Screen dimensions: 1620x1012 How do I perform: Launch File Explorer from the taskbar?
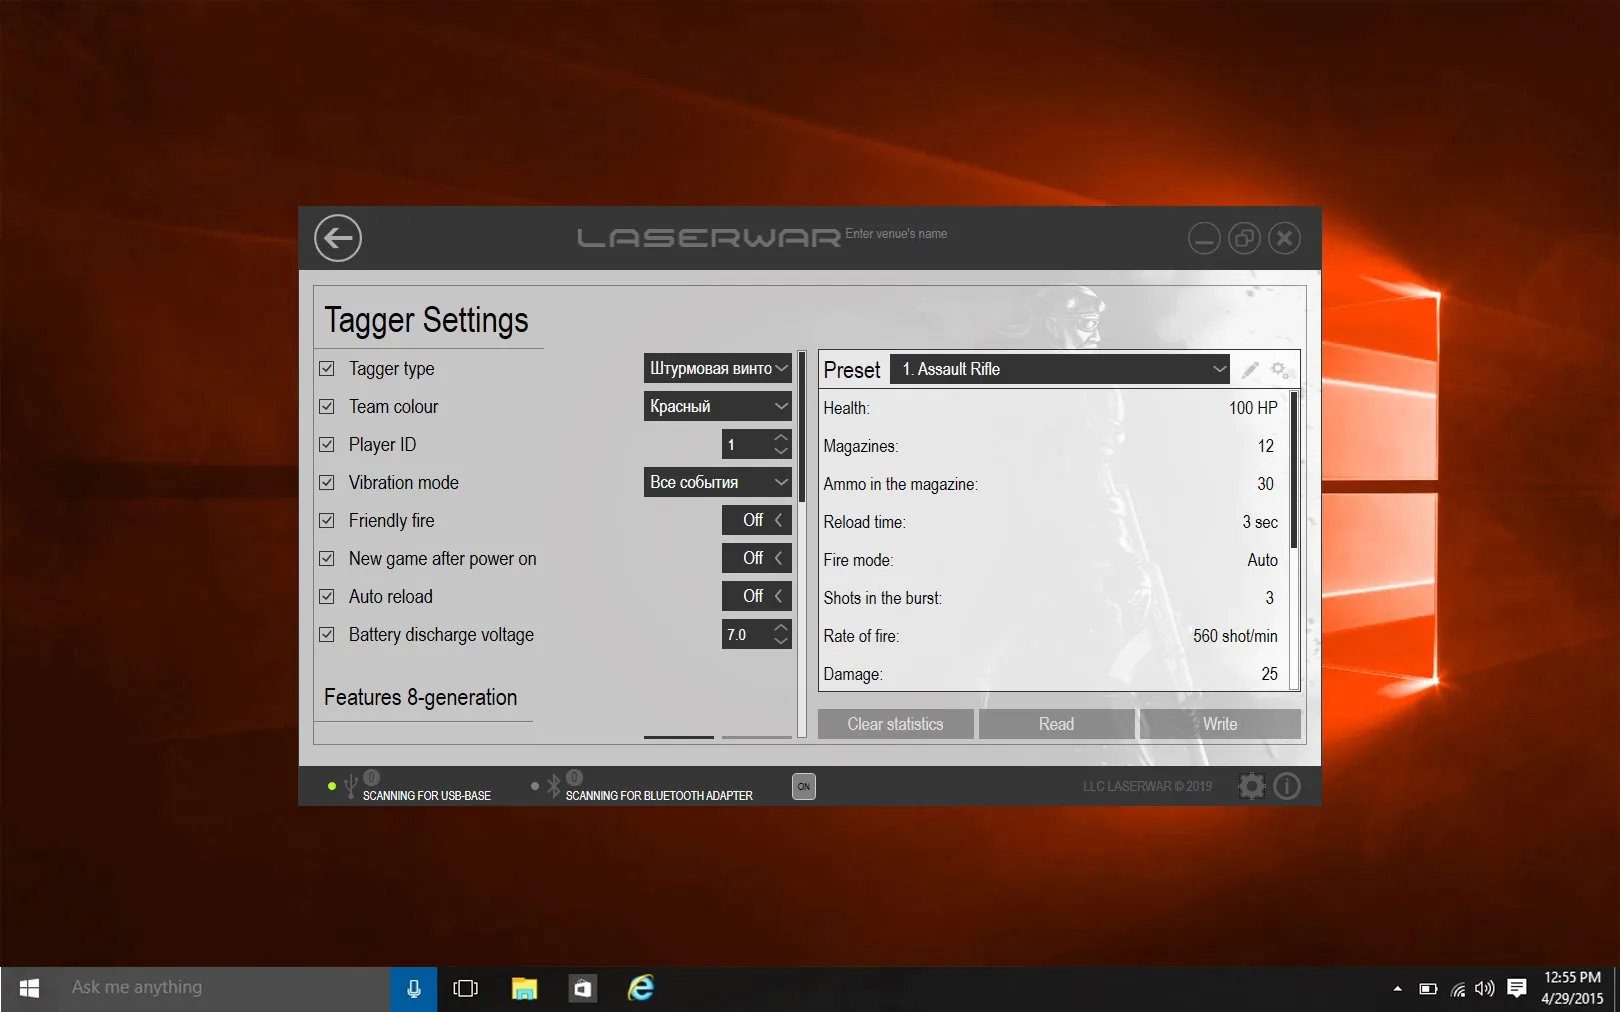click(x=524, y=988)
